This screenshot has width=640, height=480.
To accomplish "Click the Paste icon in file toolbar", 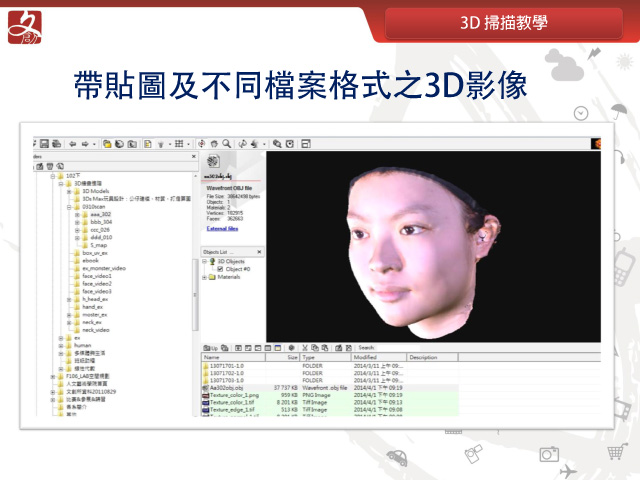I will (x=325, y=348).
